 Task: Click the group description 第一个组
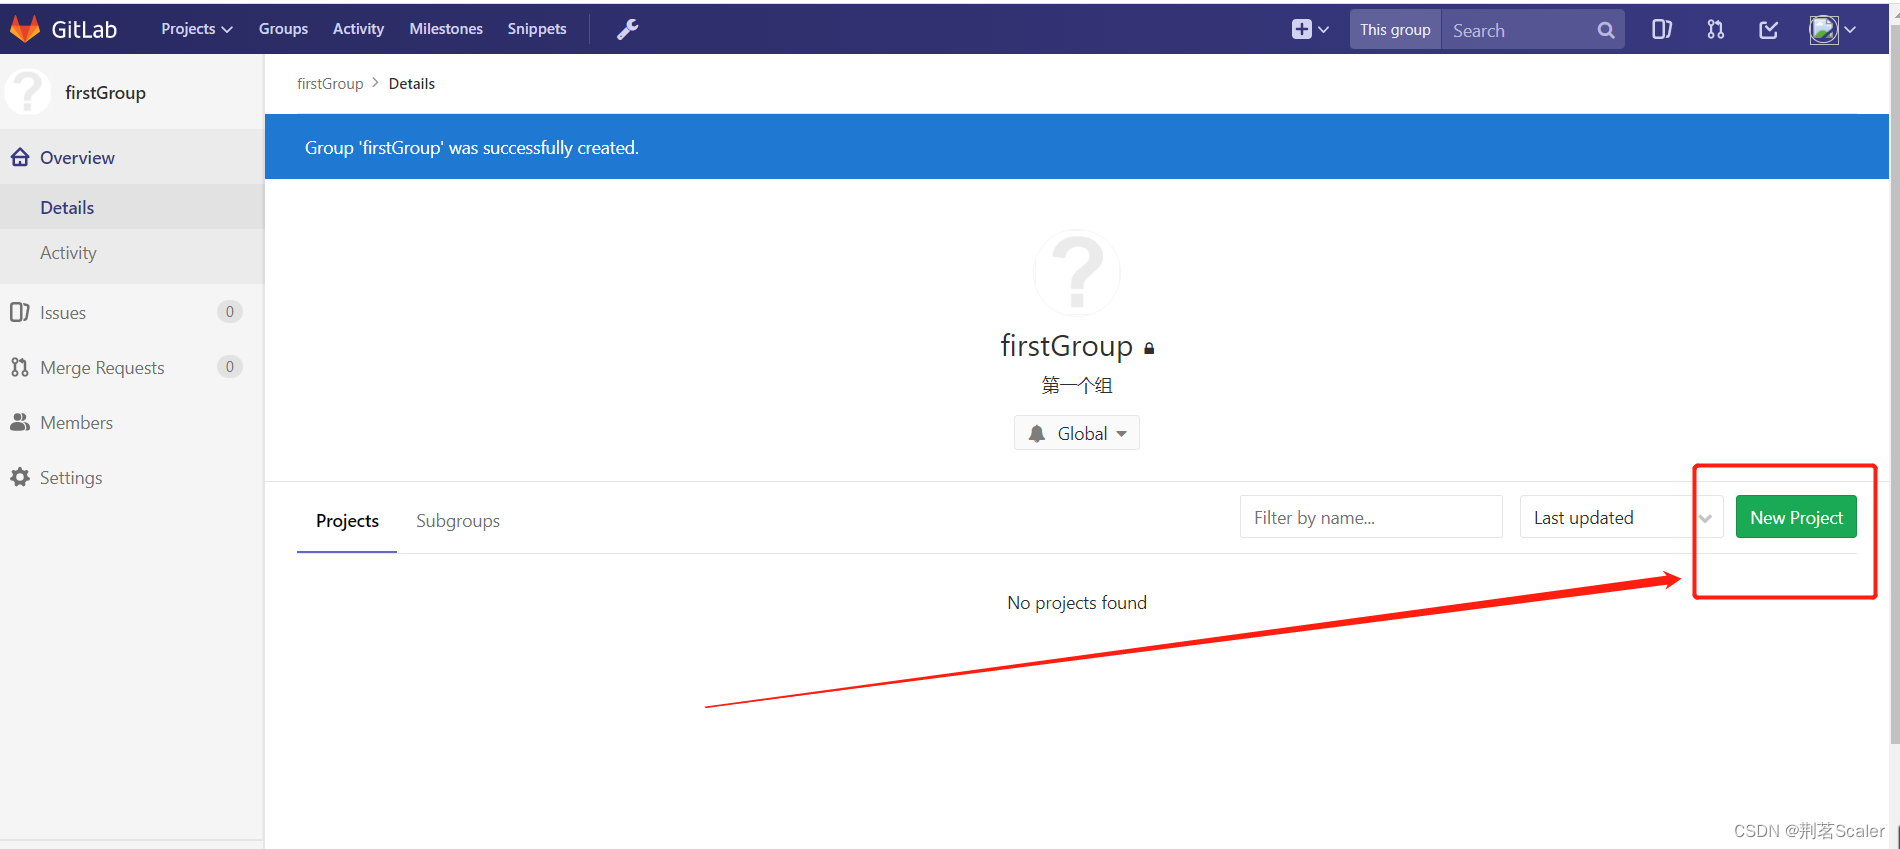tap(1077, 385)
